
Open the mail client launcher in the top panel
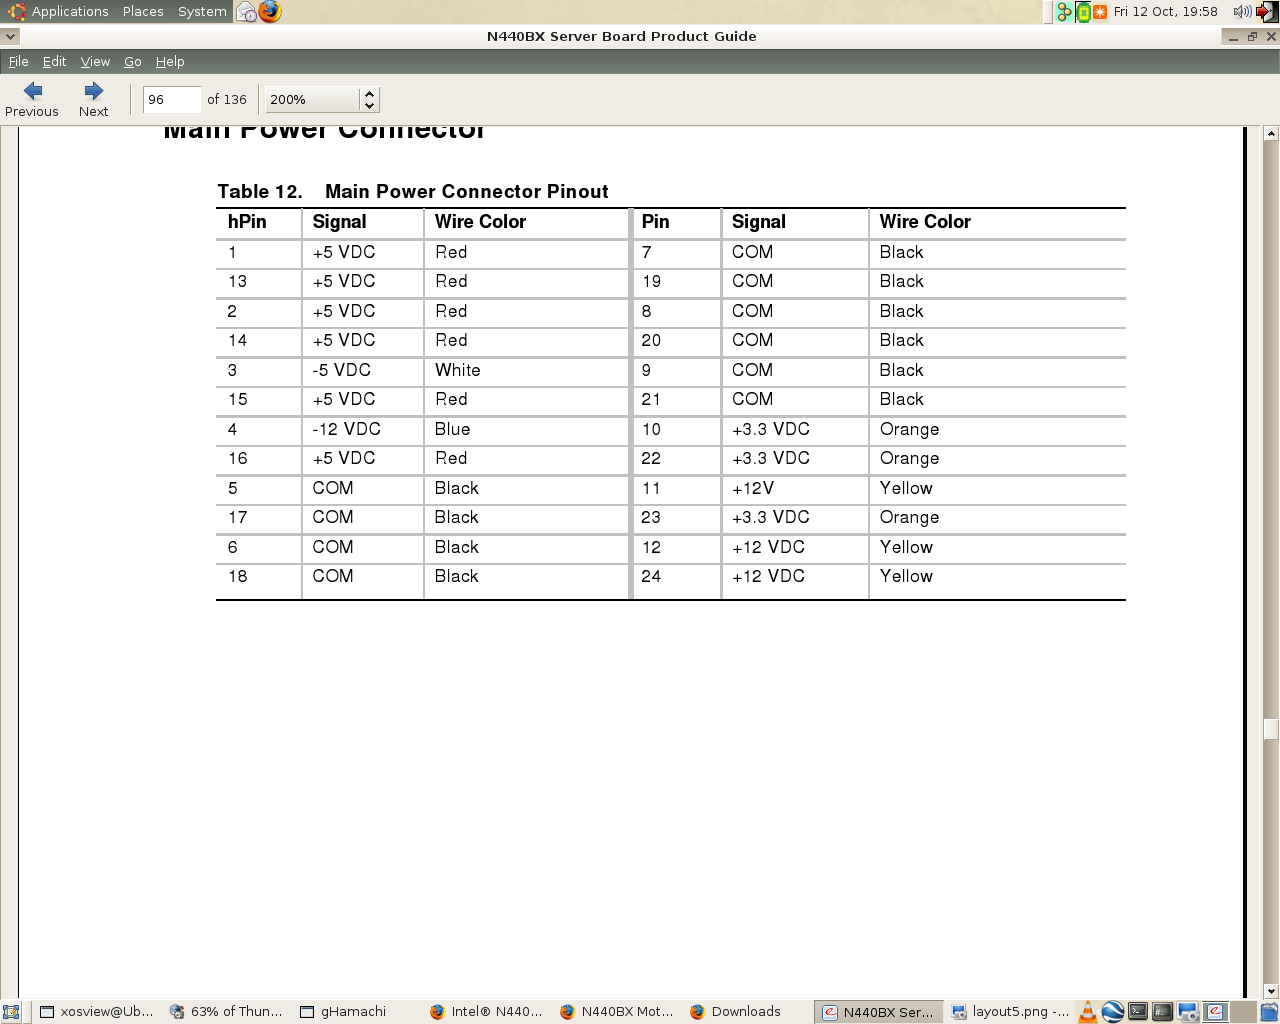247,12
